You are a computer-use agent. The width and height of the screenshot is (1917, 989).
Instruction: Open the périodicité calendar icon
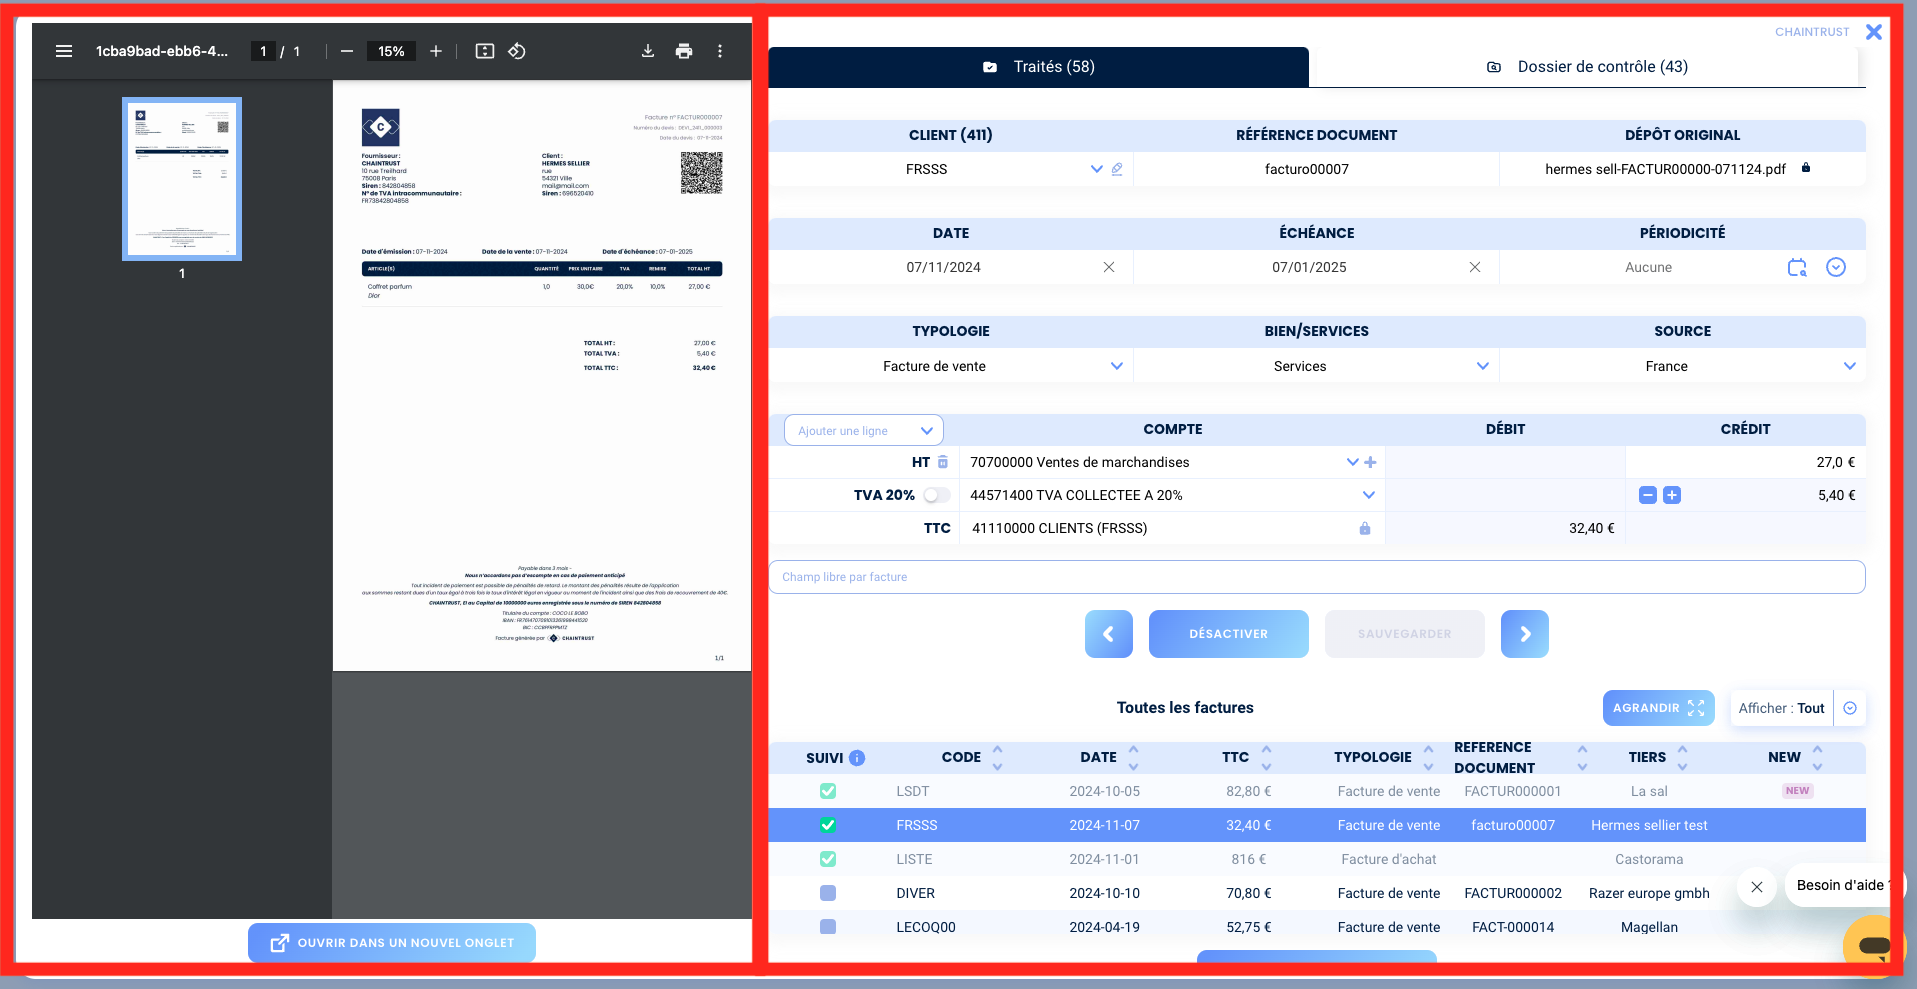1797,267
